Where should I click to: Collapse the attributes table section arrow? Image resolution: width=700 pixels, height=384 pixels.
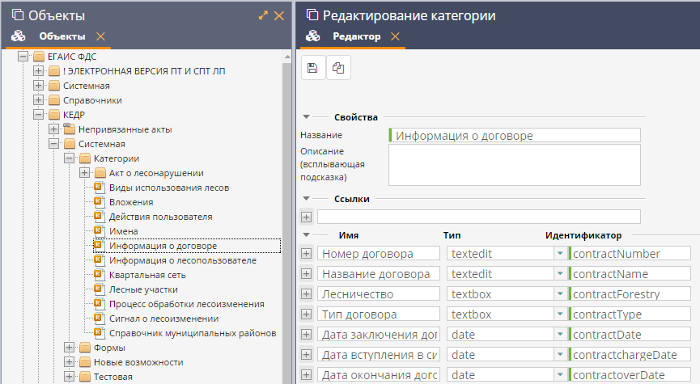[306, 235]
